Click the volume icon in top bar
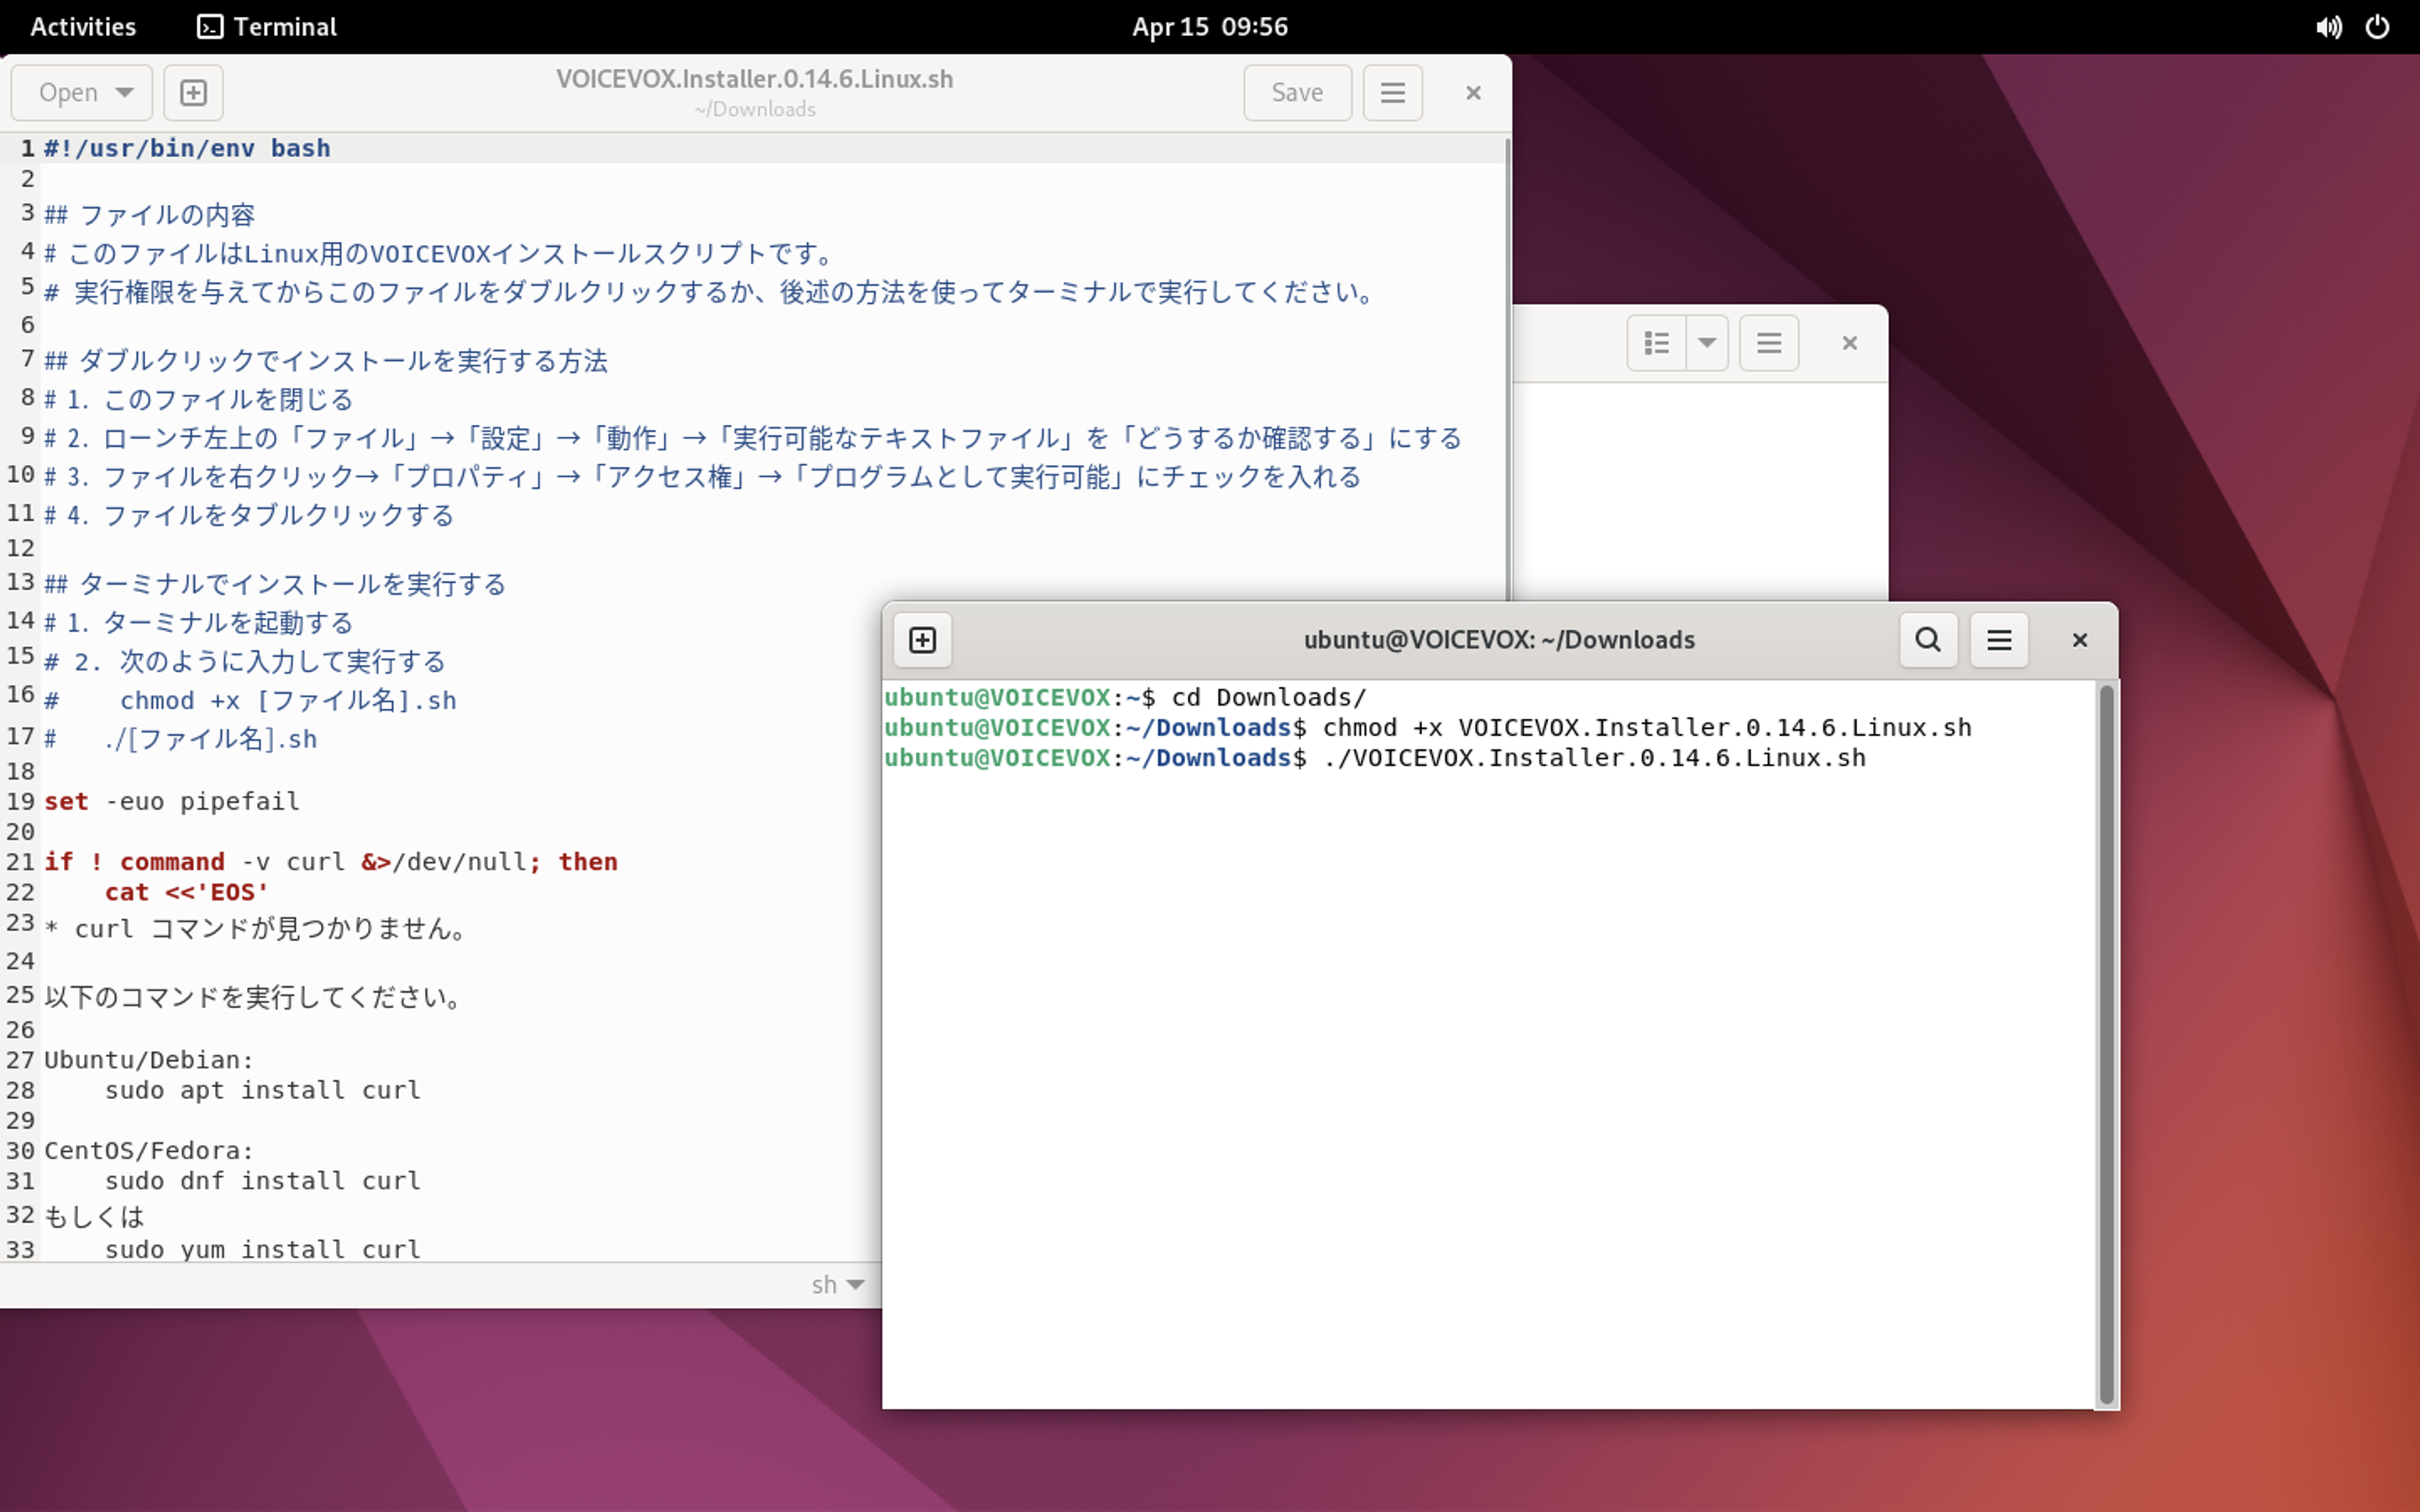The image size is (2420, 1512). (2329, 27)
